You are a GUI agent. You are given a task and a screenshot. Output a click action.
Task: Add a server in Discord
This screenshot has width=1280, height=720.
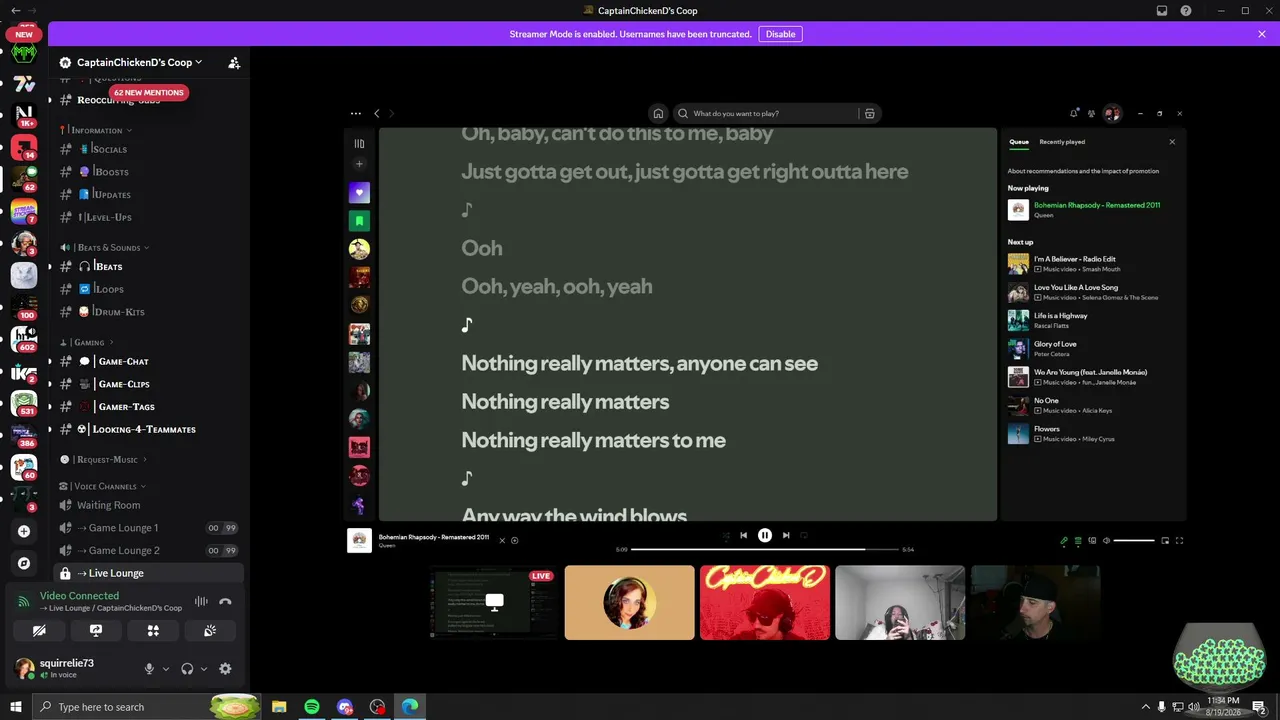pos(24,531)
